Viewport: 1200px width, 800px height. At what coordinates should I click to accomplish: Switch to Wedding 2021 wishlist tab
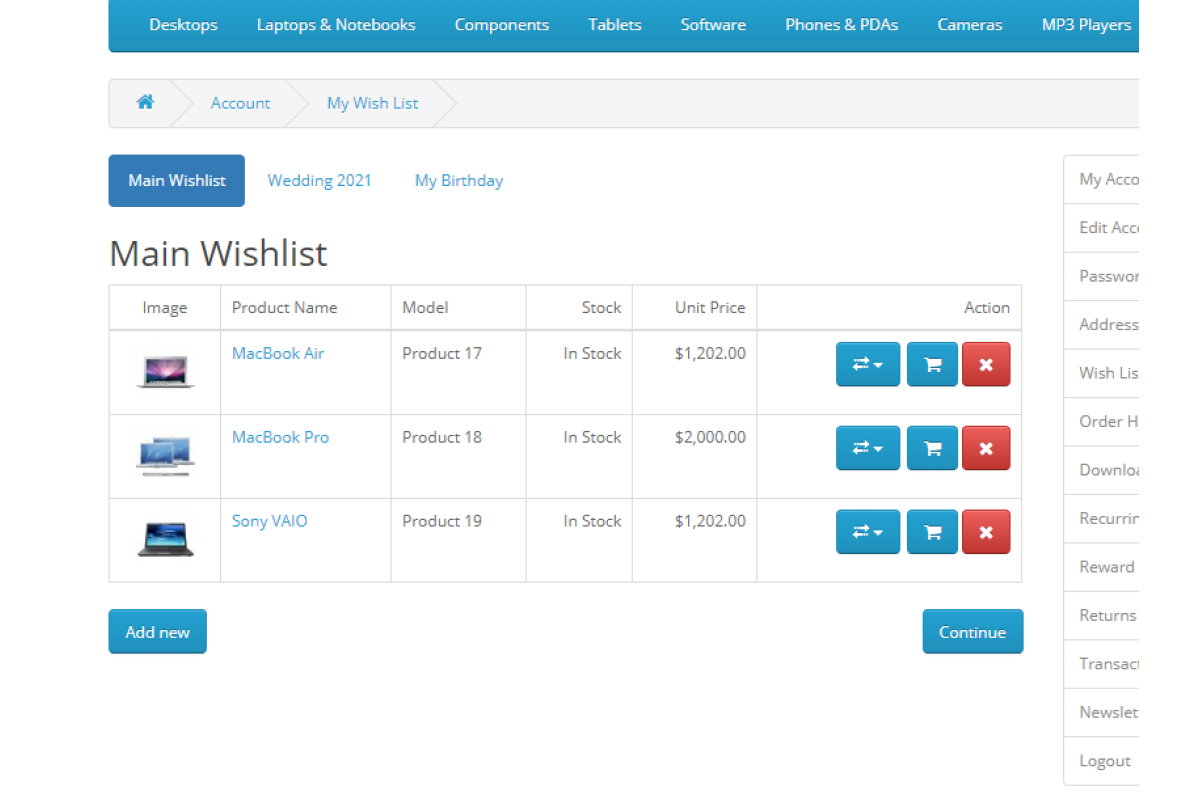(319, 181)
